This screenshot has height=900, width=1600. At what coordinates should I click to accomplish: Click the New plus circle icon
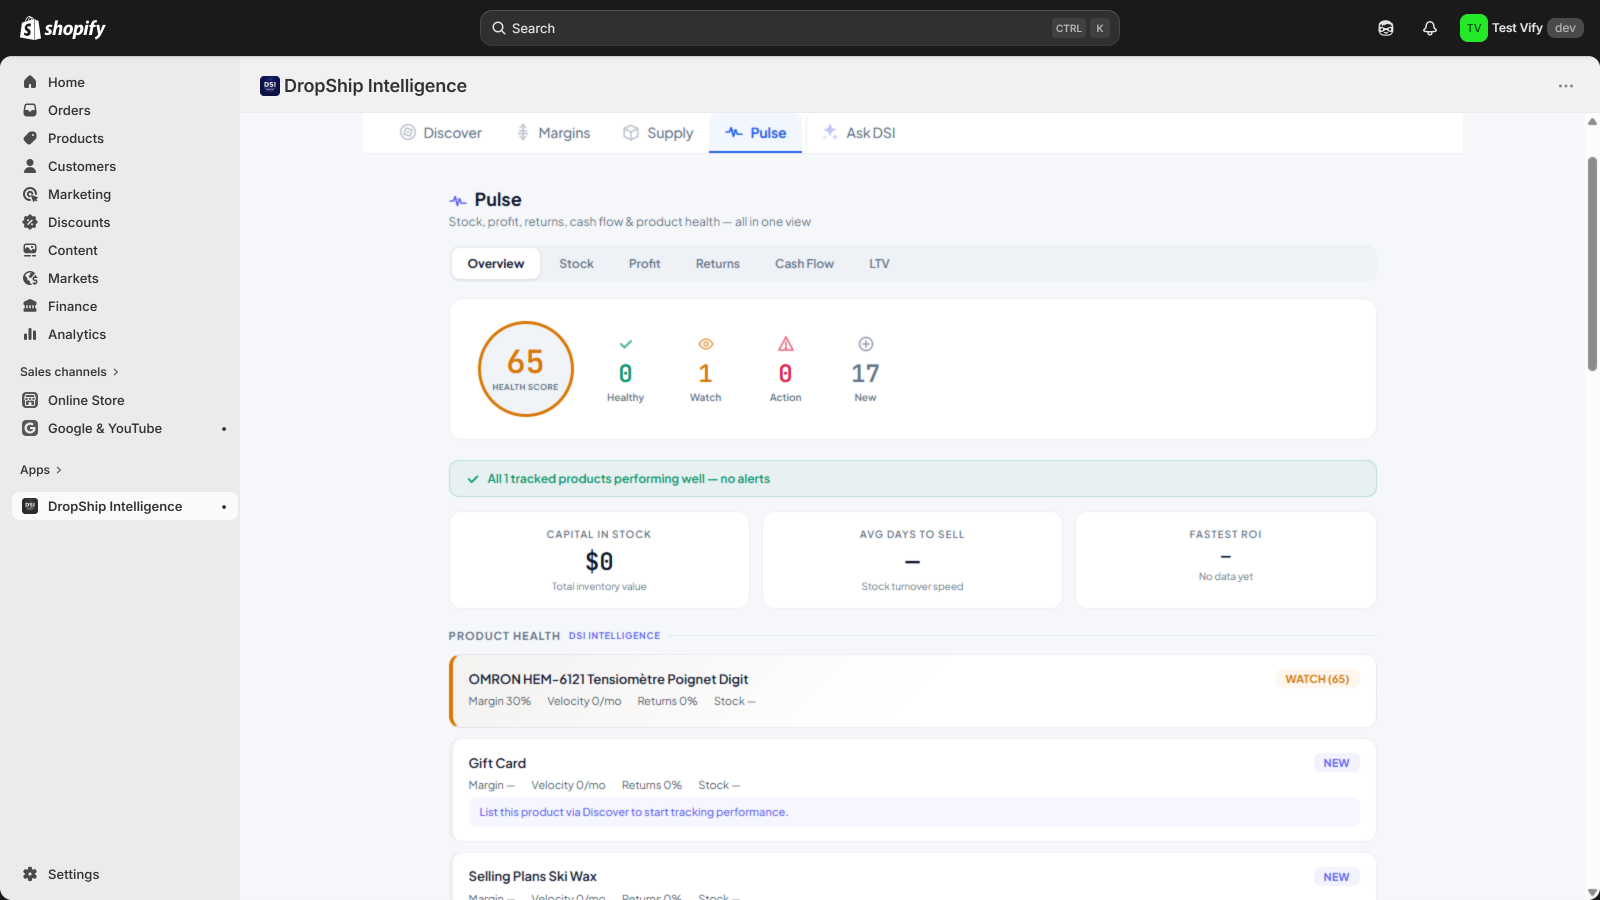click(866, 344)
